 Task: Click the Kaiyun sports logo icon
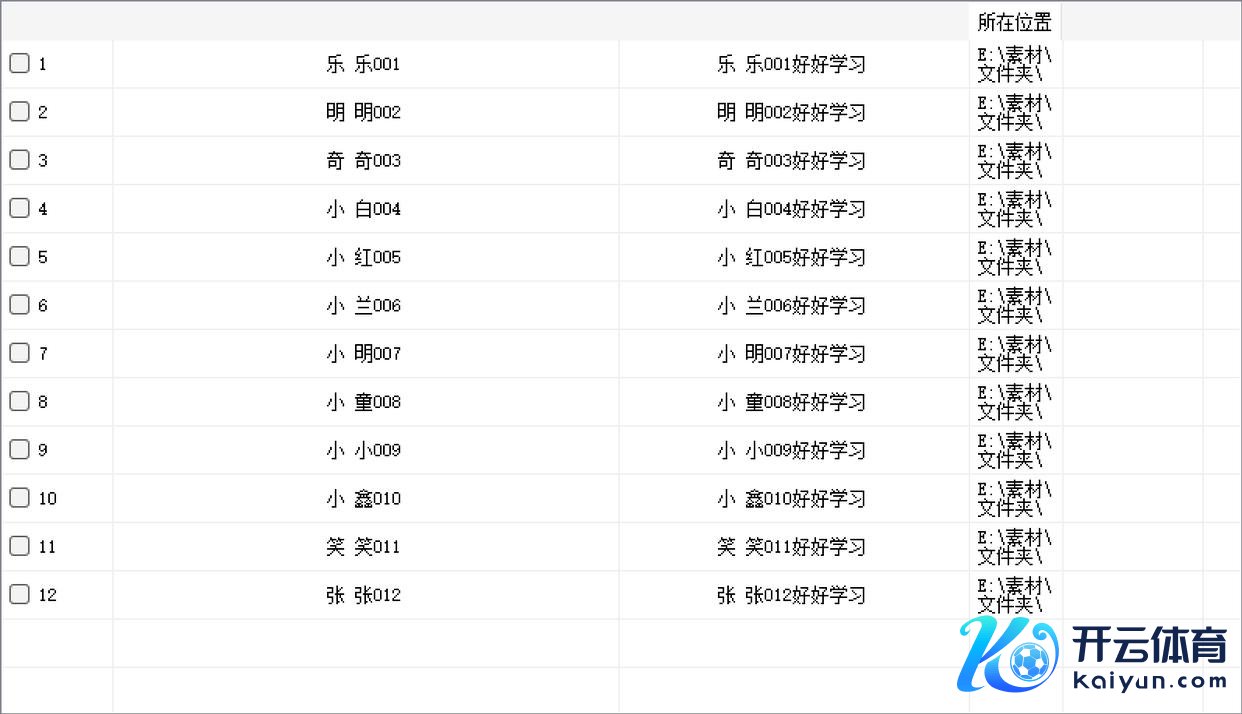pos(1008,655)
